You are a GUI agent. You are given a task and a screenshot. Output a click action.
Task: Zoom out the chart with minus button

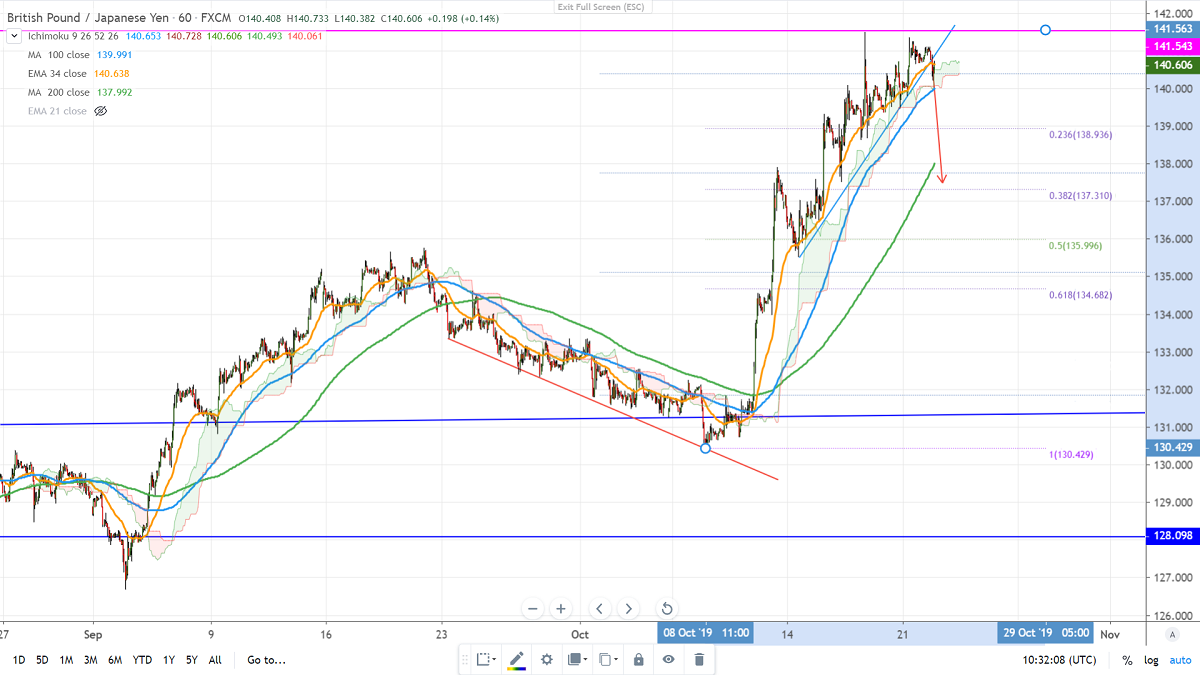click(x=532, y=608)
